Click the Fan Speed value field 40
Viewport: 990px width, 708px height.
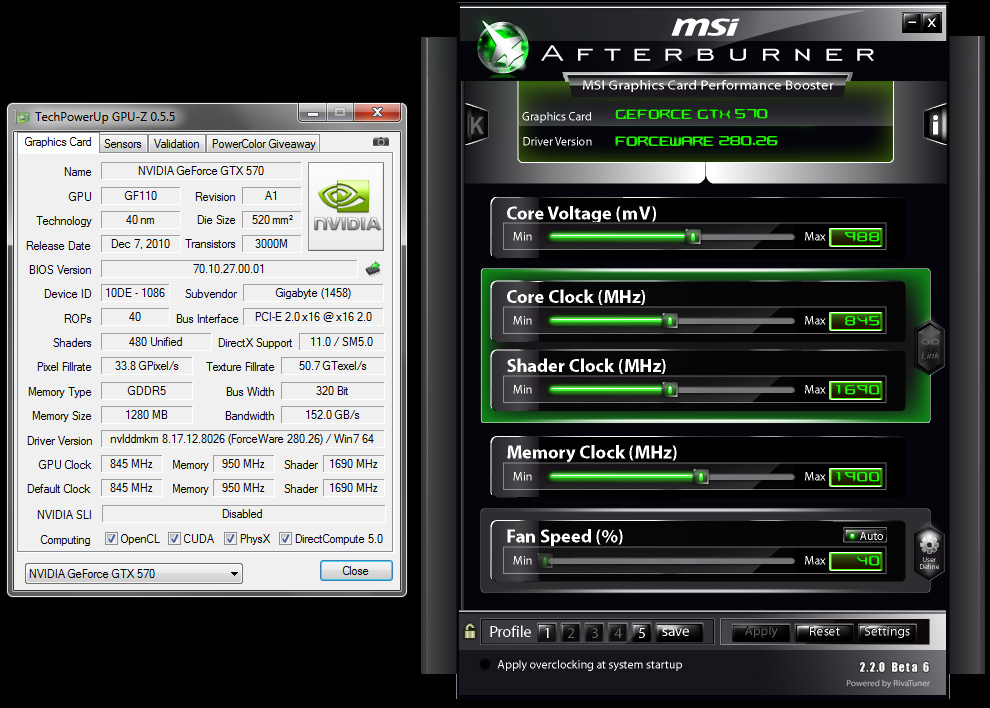[856, 561]
